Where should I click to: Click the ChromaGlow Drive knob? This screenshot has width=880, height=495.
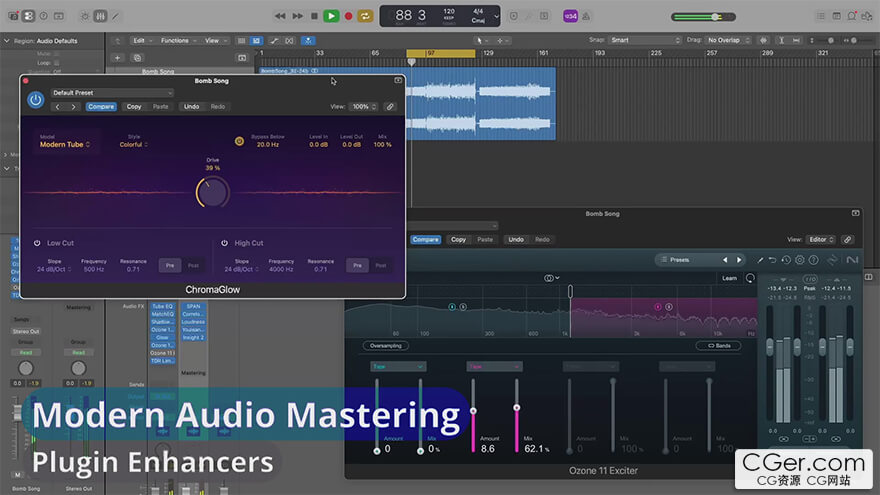point(213,192)
